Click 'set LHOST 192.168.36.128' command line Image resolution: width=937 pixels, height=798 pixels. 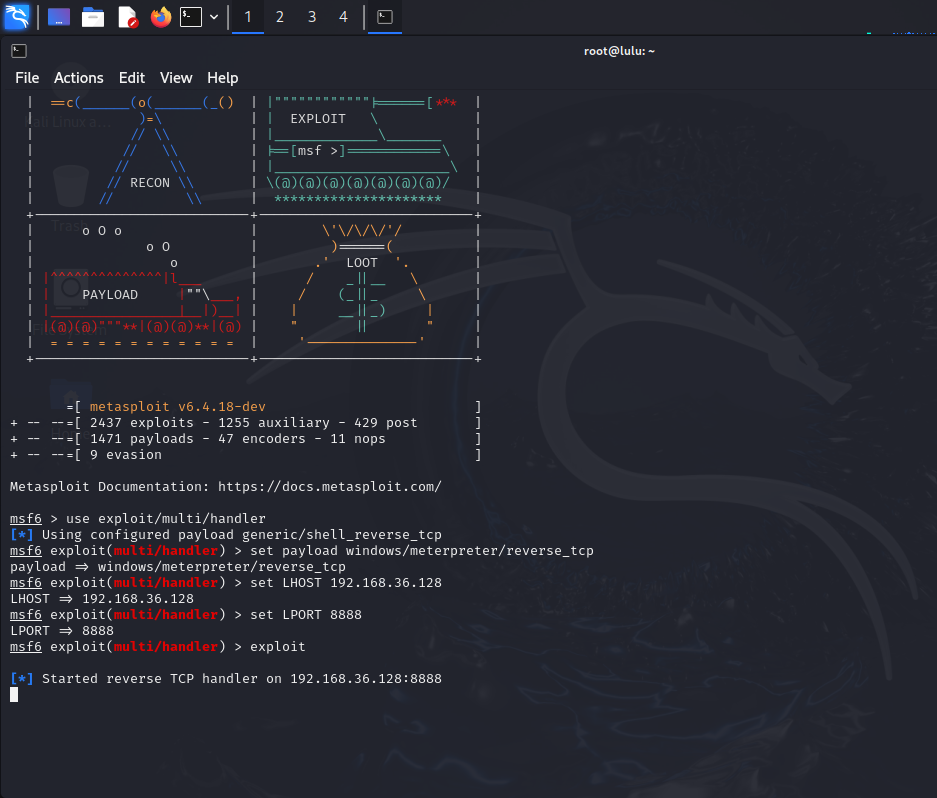click(345, 582)
